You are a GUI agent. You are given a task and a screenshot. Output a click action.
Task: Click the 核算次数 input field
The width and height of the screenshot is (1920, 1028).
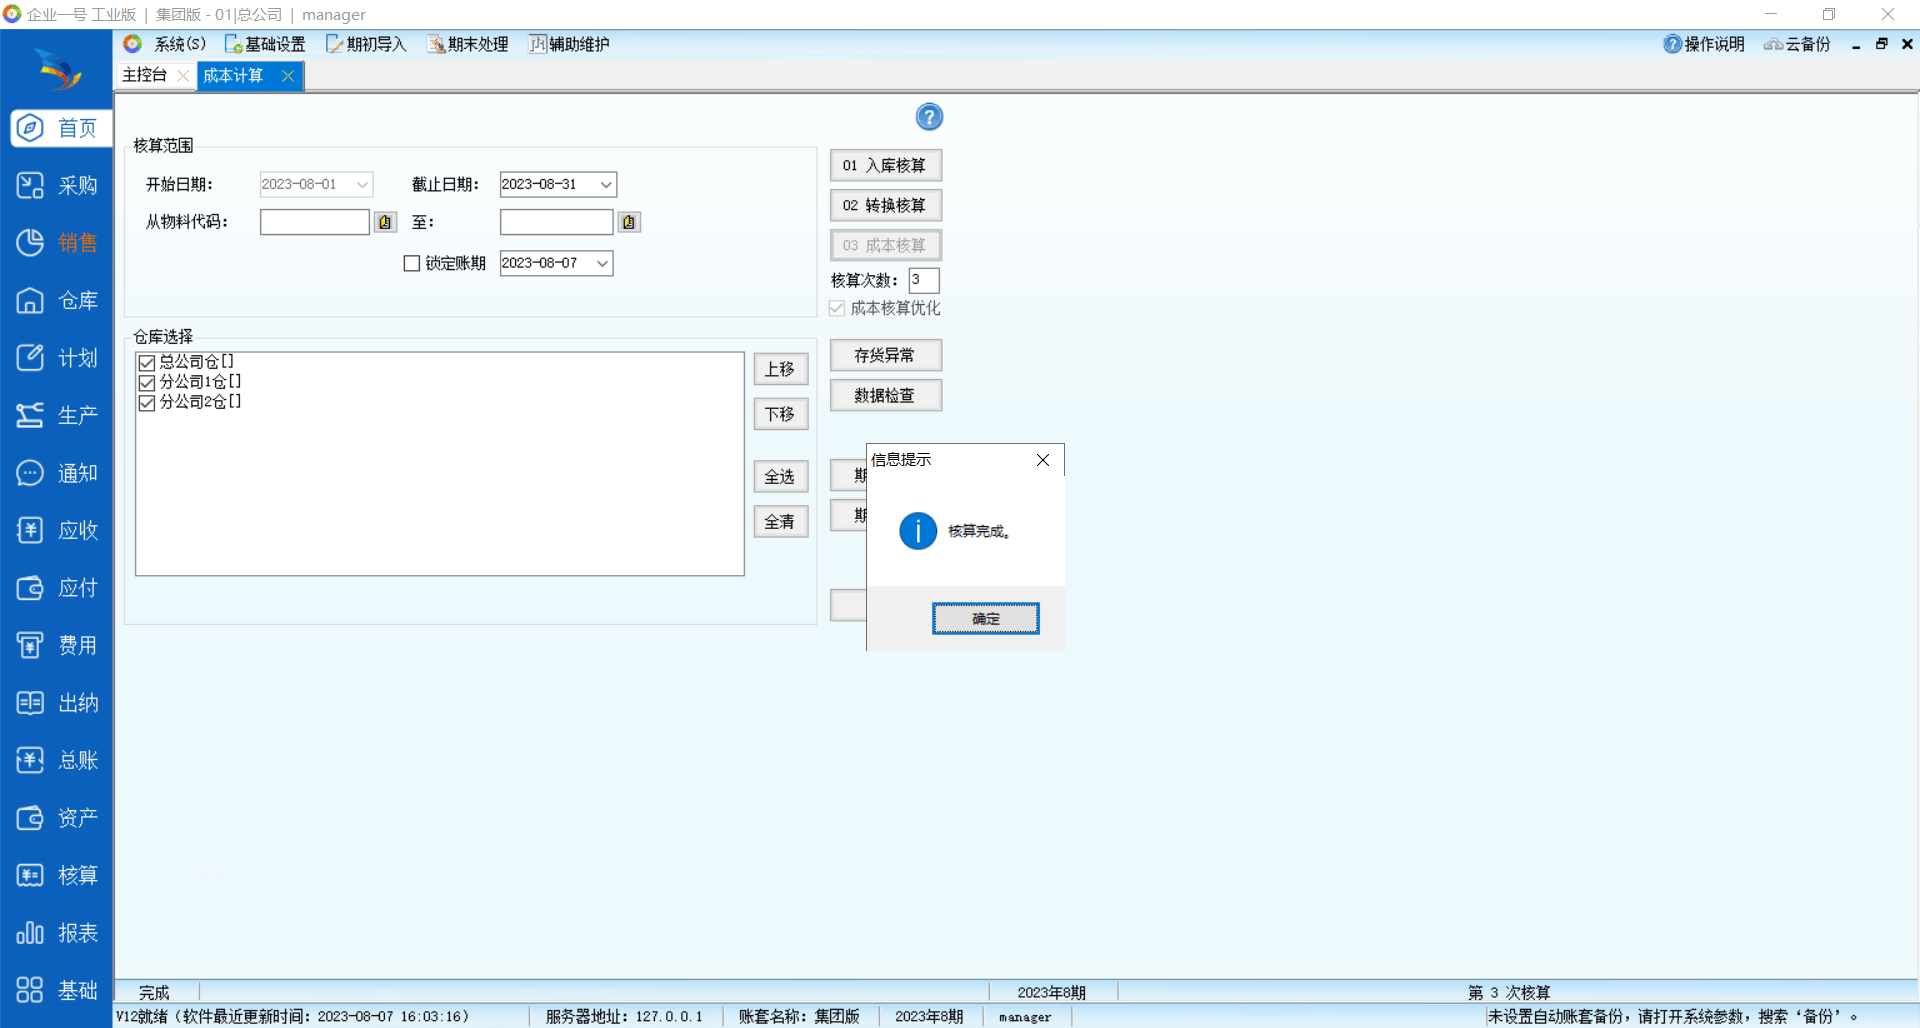coord(923,280)
